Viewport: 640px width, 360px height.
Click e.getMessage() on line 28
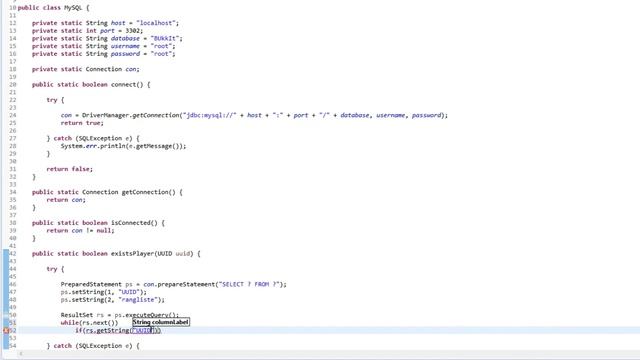coord(154,146)
